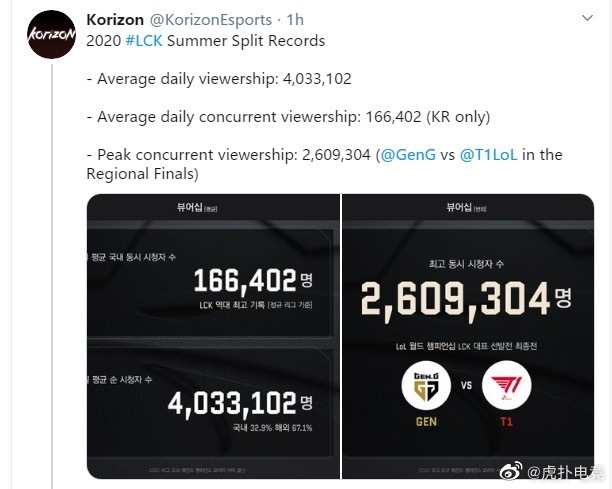The height and width of the screenshot is (489, 612).
Task: Click the Gen.G team logo
Action: tap(426, 386)
